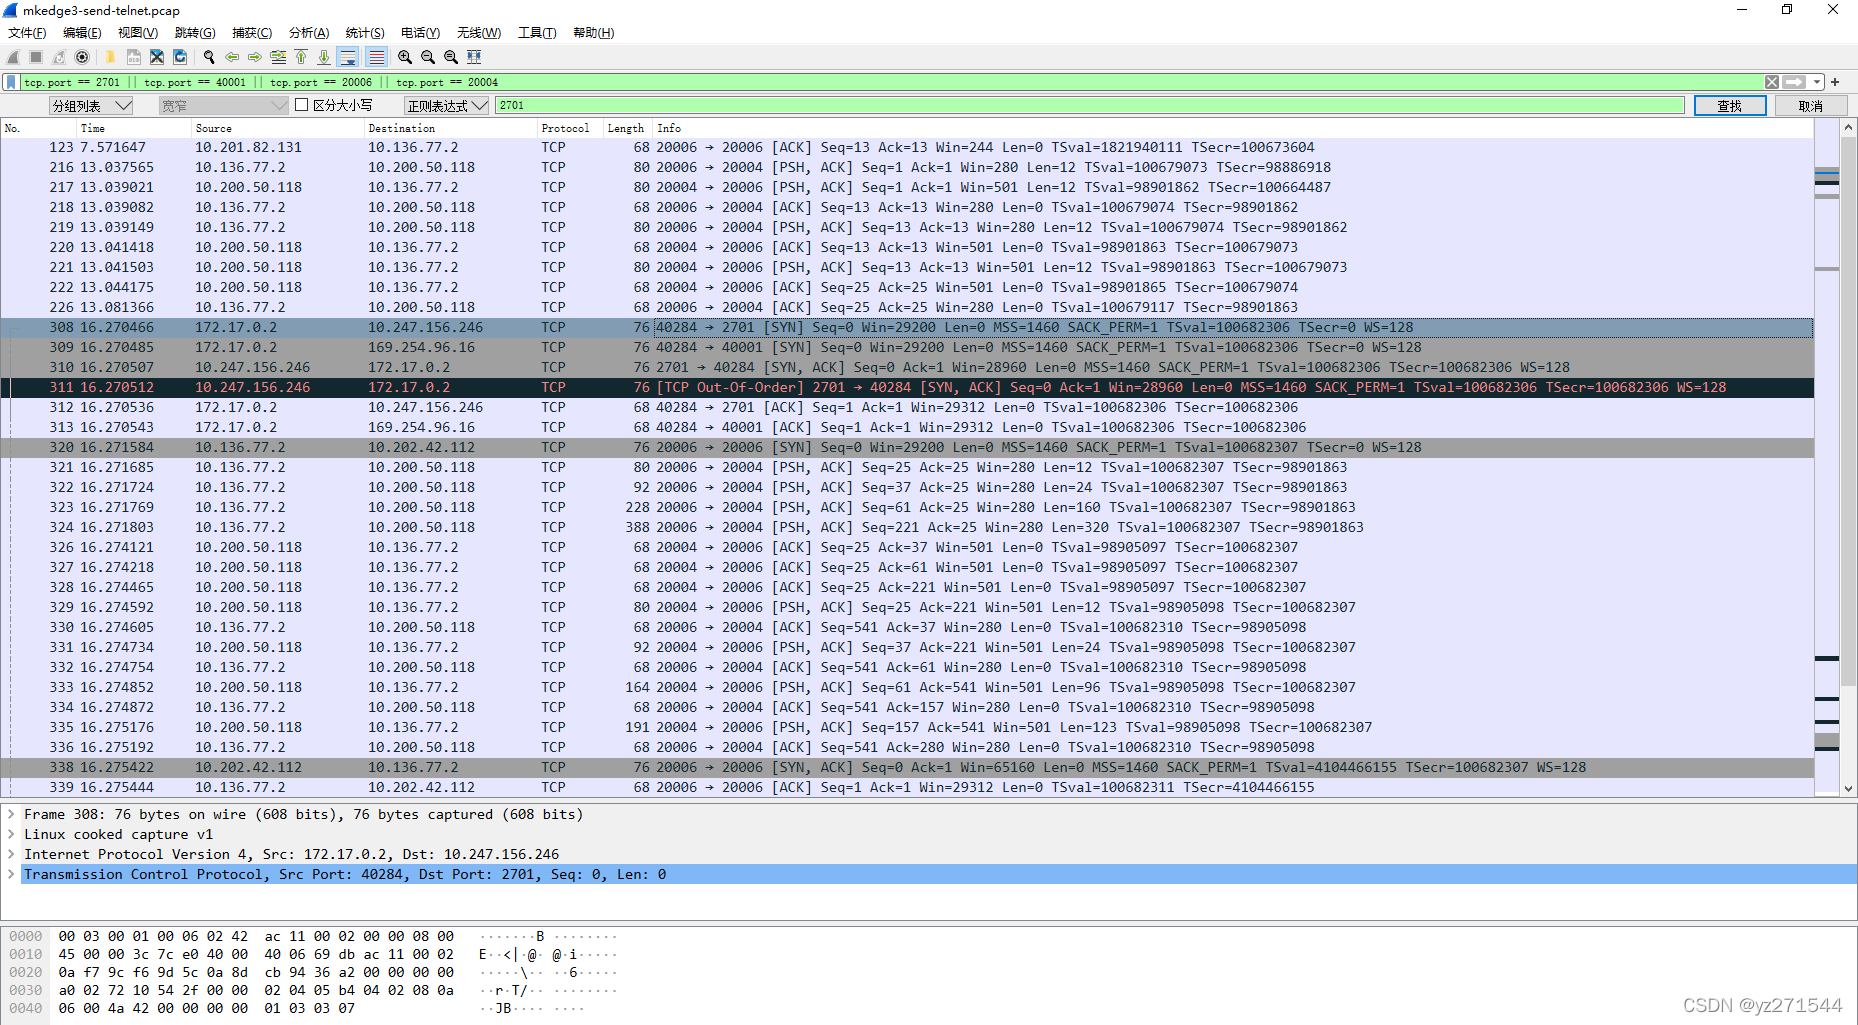Open the 编辑(E) menu

point(82,33)
